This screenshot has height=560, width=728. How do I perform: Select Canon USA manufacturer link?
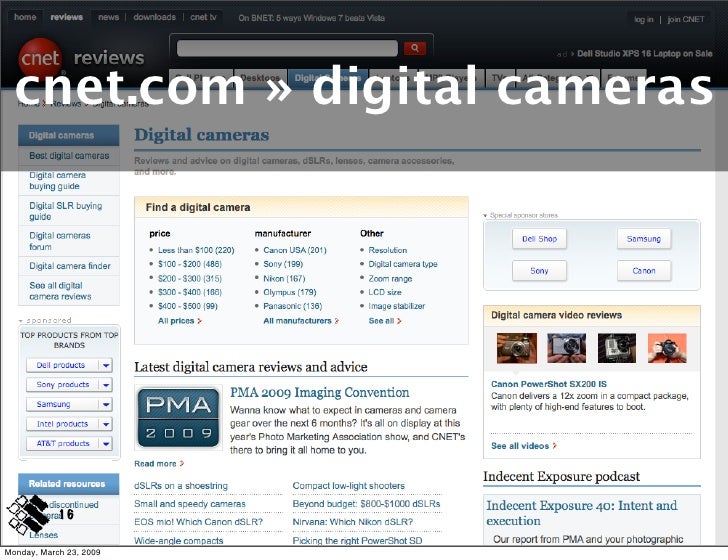point(295,250)
